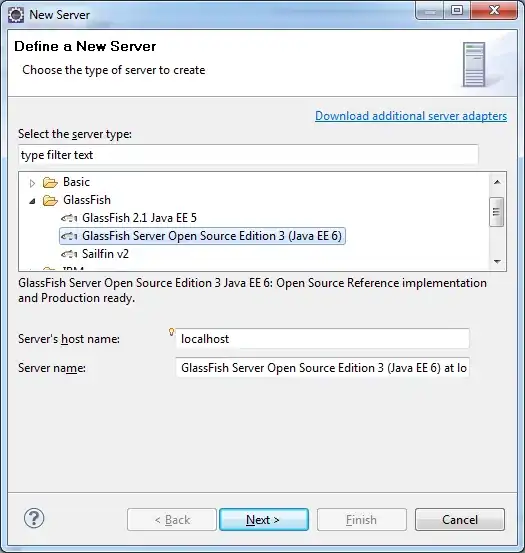This screenshot has height=553, width=525.
Task: Click the GlassFish 2.1 Java EE 5 fish icon
Action: coord(69,218)
